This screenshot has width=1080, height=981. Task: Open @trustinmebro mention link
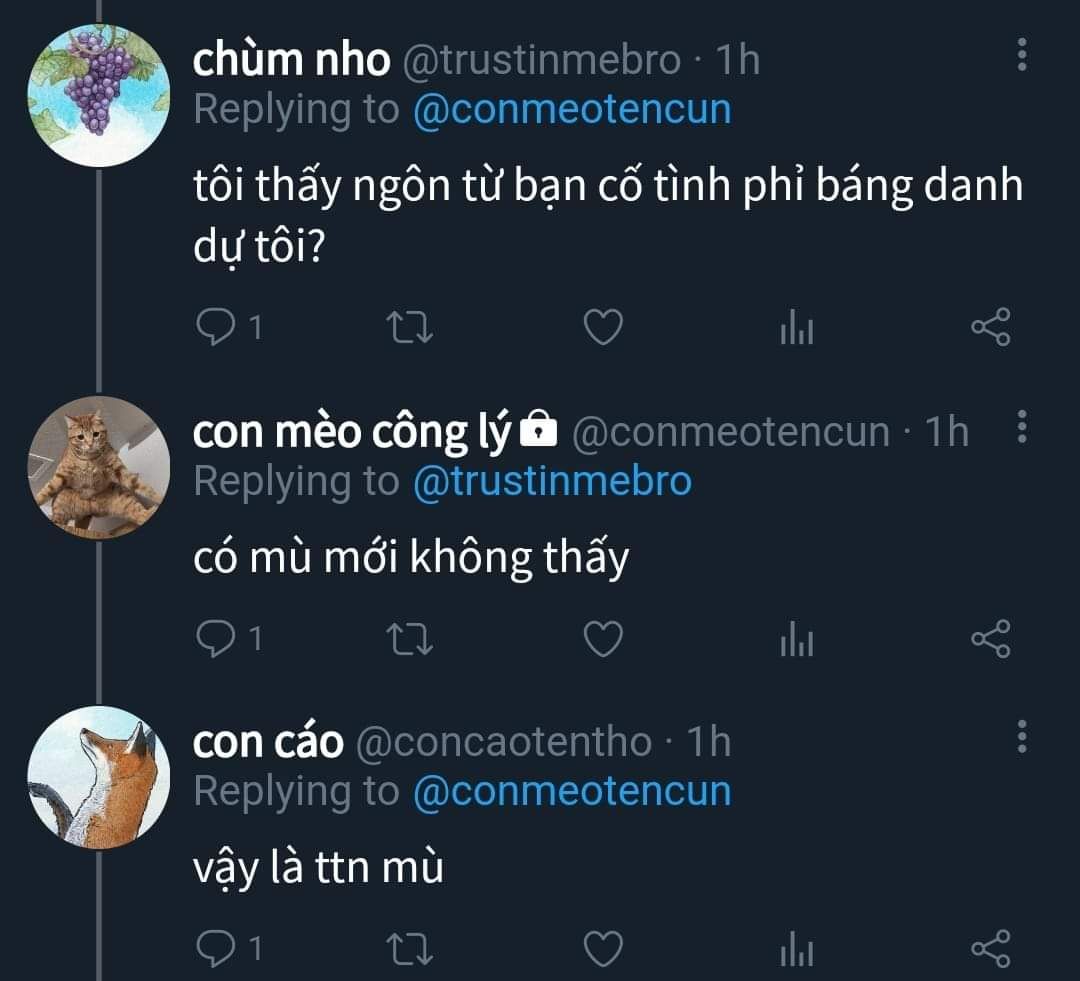point(552,481)
